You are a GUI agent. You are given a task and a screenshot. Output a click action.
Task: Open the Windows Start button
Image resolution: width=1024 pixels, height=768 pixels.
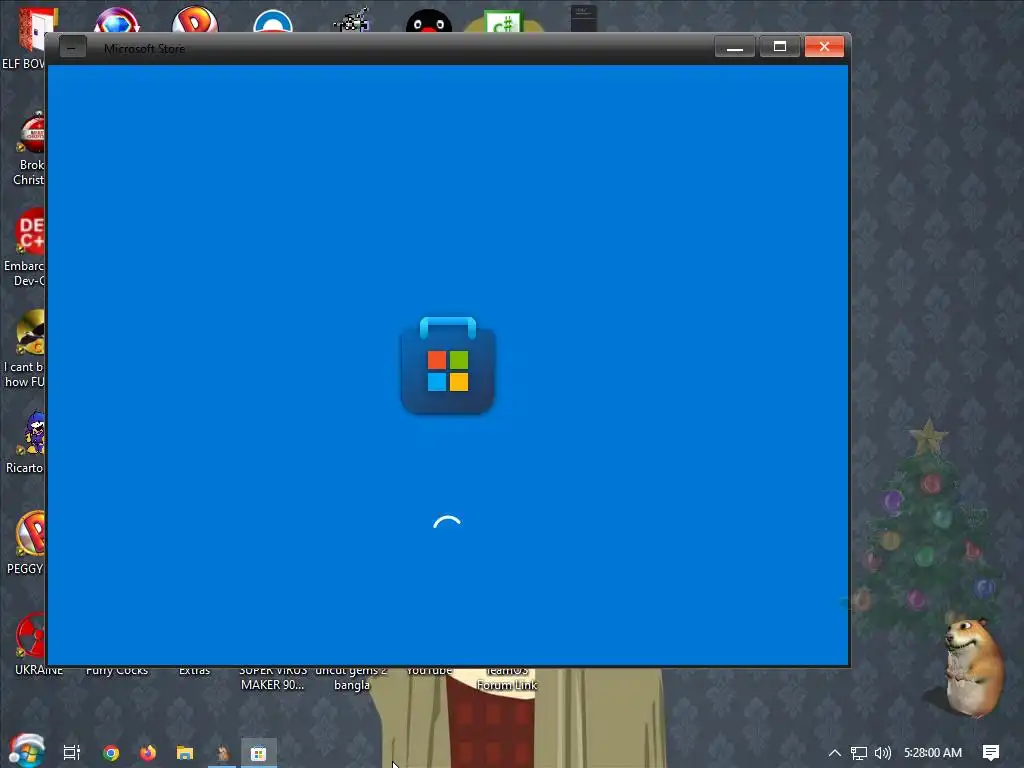[26, 751]
